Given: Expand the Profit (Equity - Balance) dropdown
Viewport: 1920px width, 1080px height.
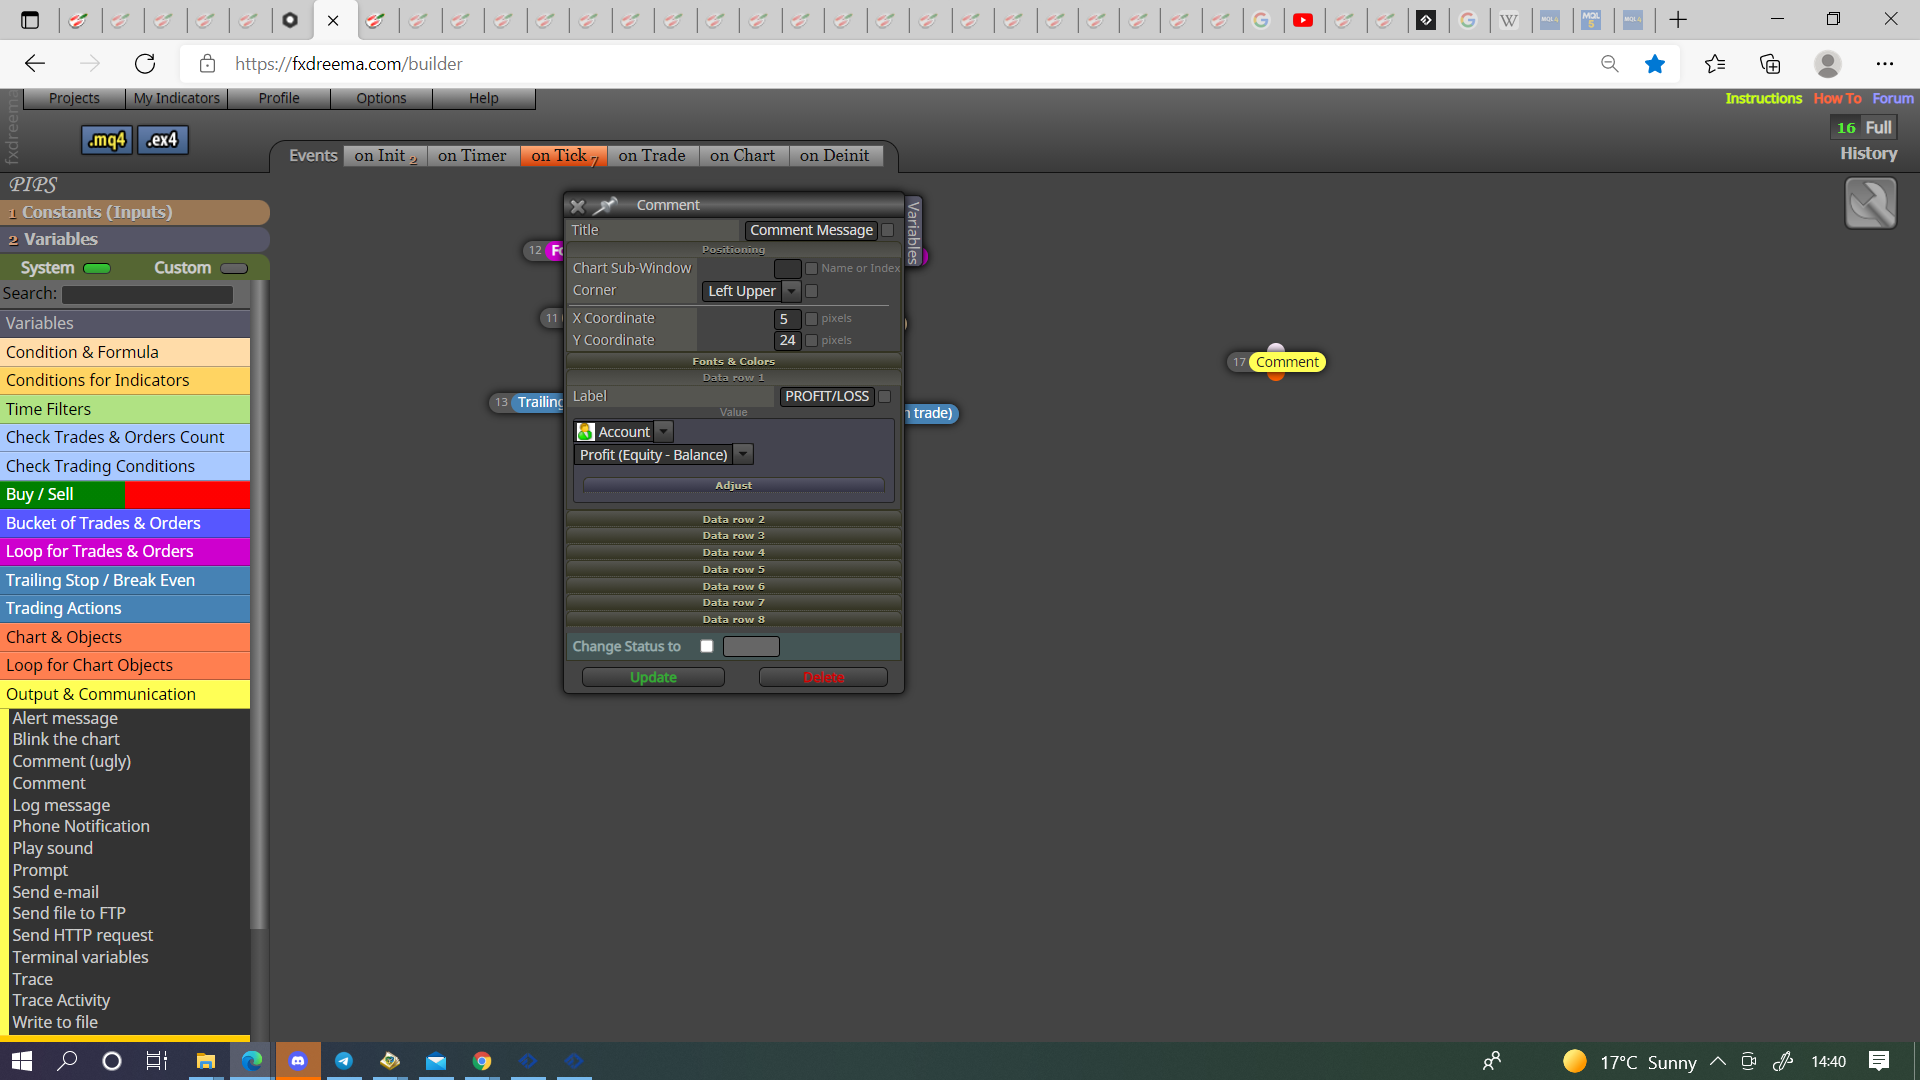Looking at the screenshot, I should (x=743, y=455).
